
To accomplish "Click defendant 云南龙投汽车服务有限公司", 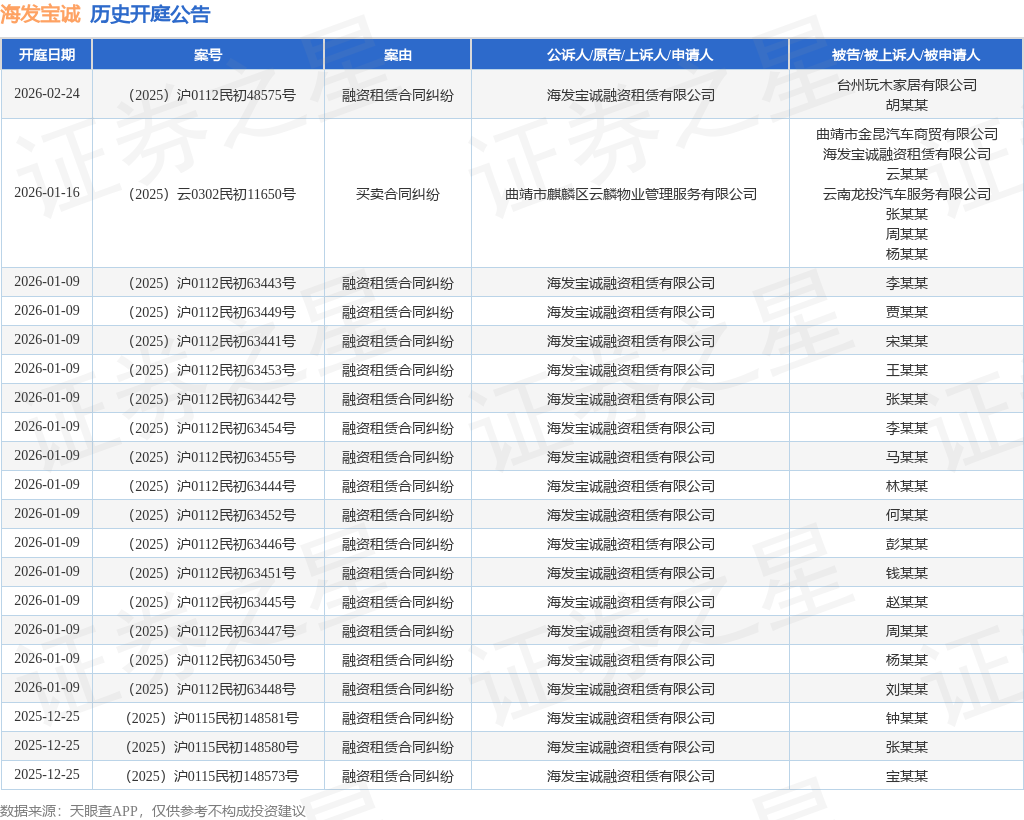I will 906,195.
